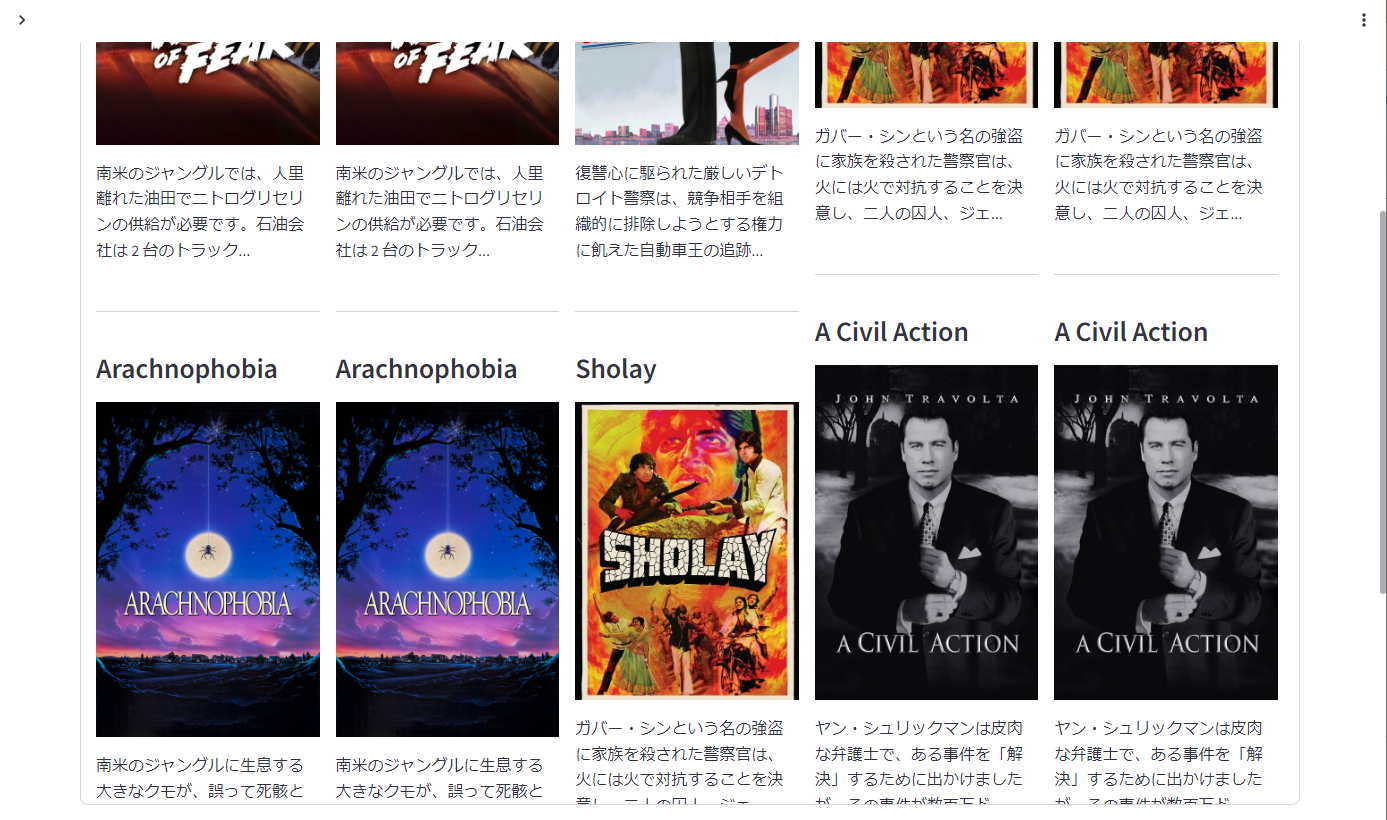The height and width of the screenshot is (820, 1387).
Task: Open the three-dot main menu
Action: 1363,20
